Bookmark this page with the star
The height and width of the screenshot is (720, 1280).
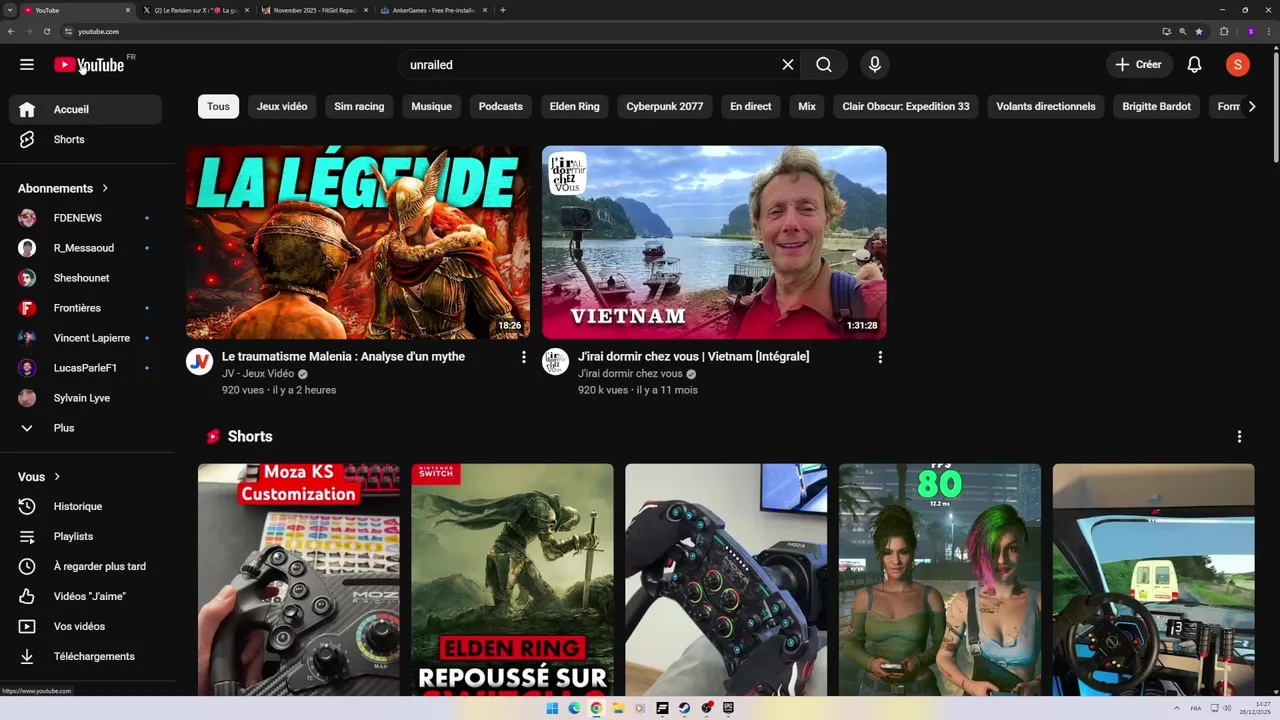[x=1199, y=31]
